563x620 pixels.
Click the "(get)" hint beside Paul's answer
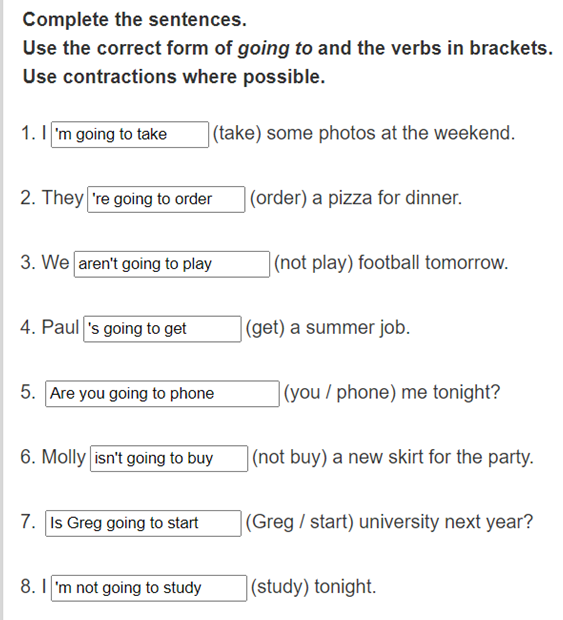coord(265,328)
